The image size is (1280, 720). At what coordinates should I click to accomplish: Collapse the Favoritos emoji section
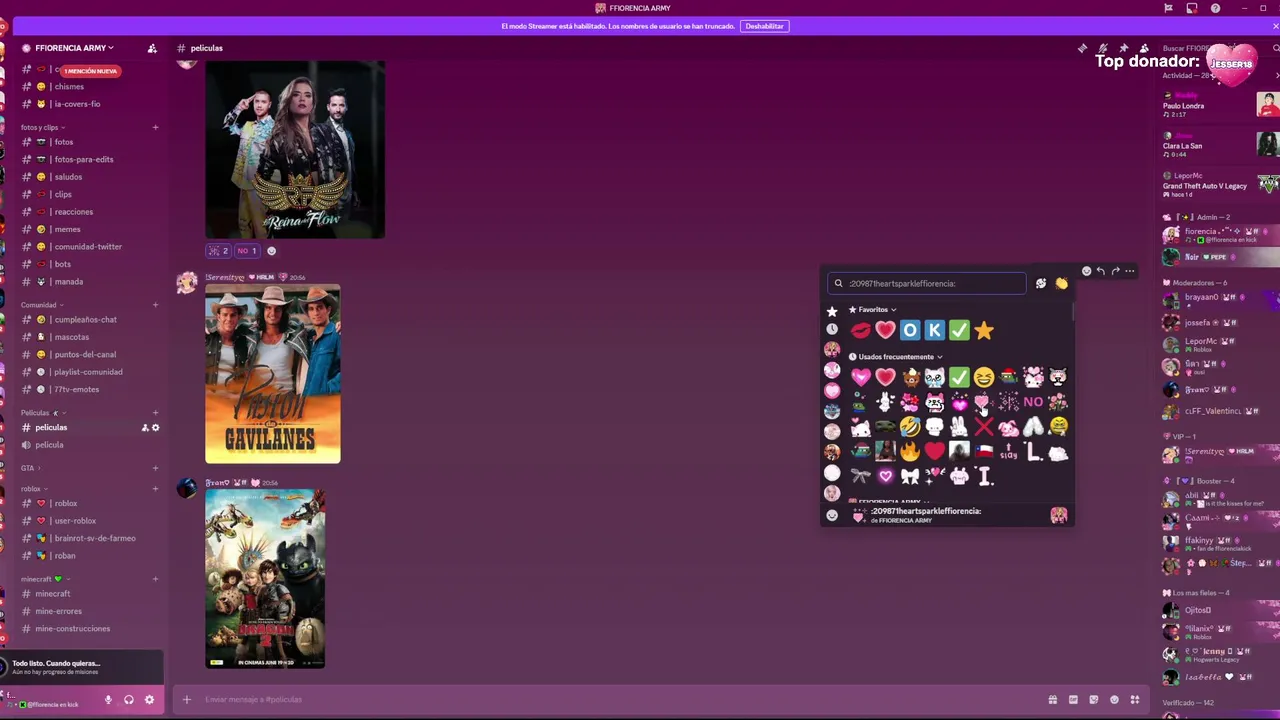pos(872,310)
